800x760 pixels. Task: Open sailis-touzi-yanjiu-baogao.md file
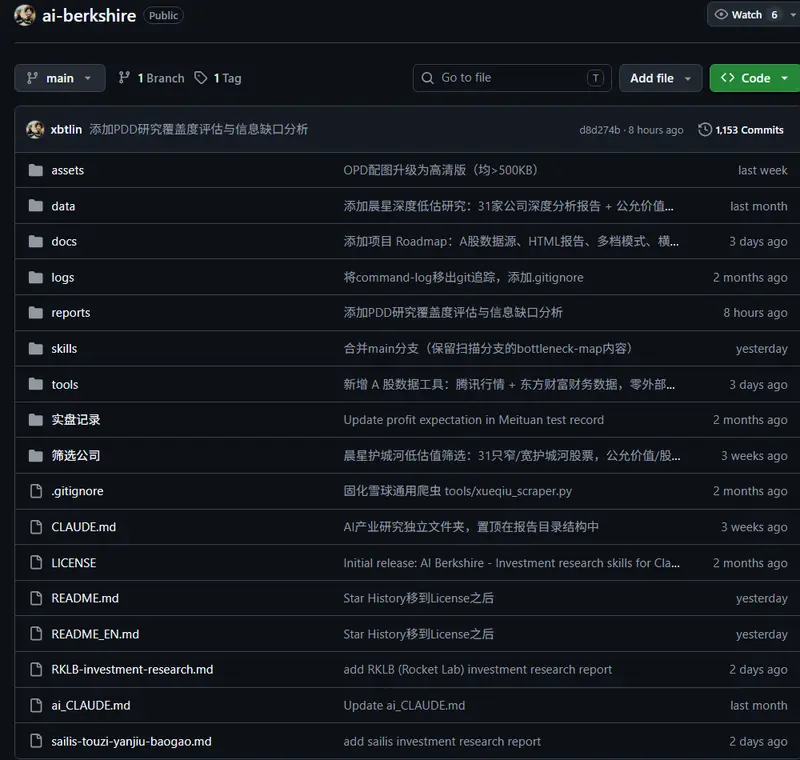(x=131, y=741)
